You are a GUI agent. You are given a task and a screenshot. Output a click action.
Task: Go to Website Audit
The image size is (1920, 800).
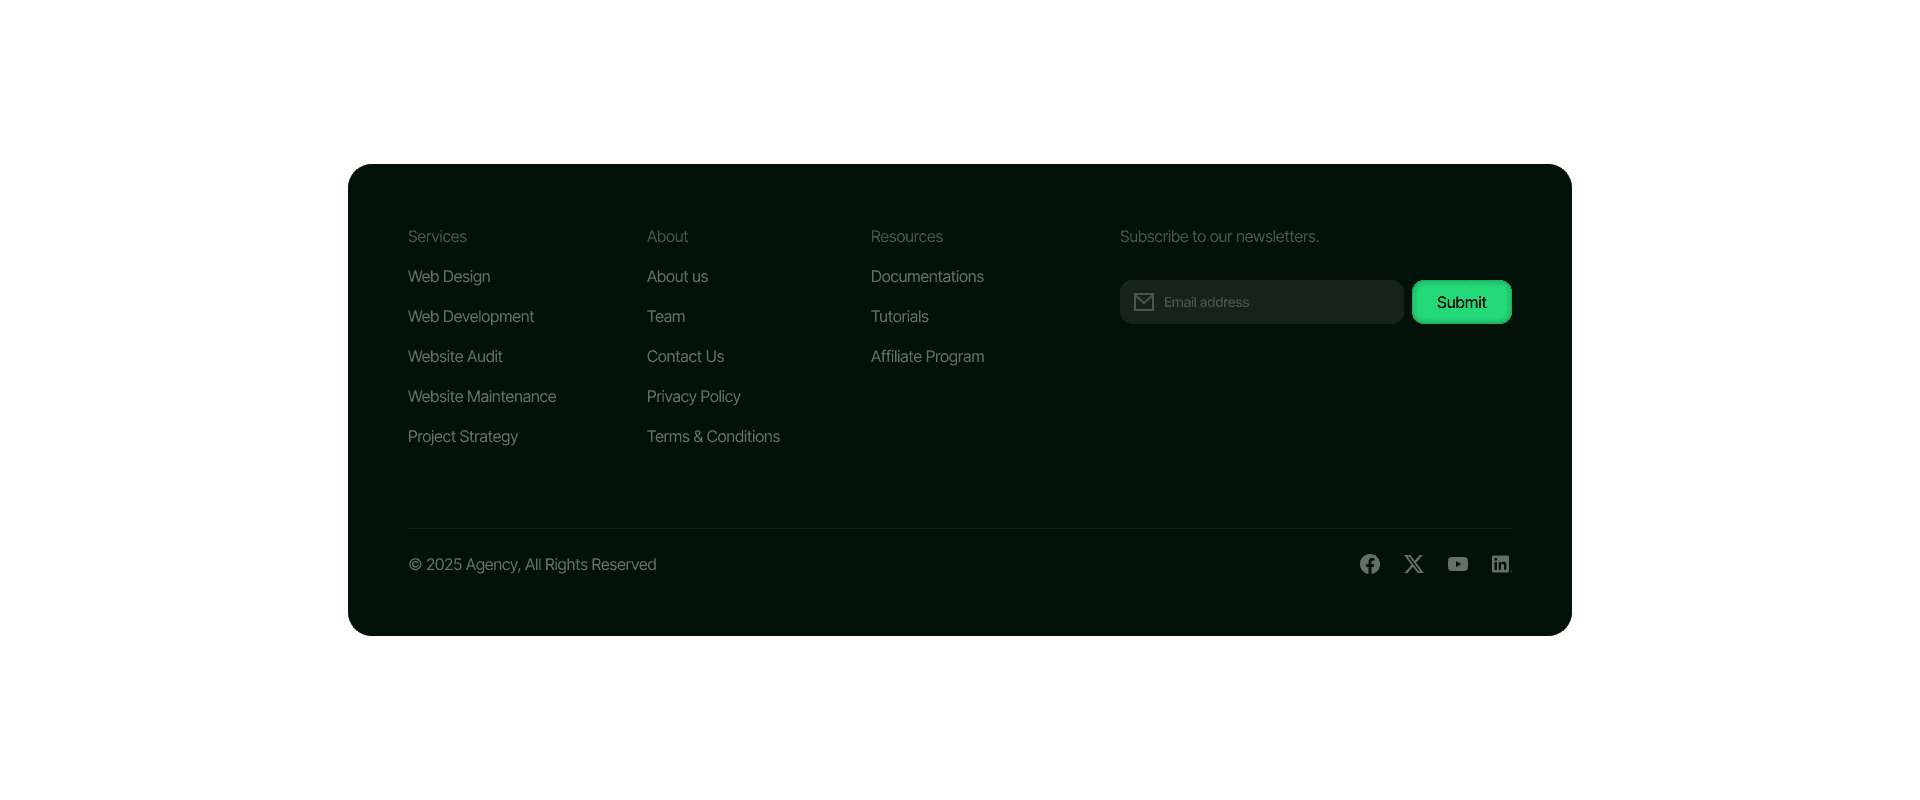point(455,357)
